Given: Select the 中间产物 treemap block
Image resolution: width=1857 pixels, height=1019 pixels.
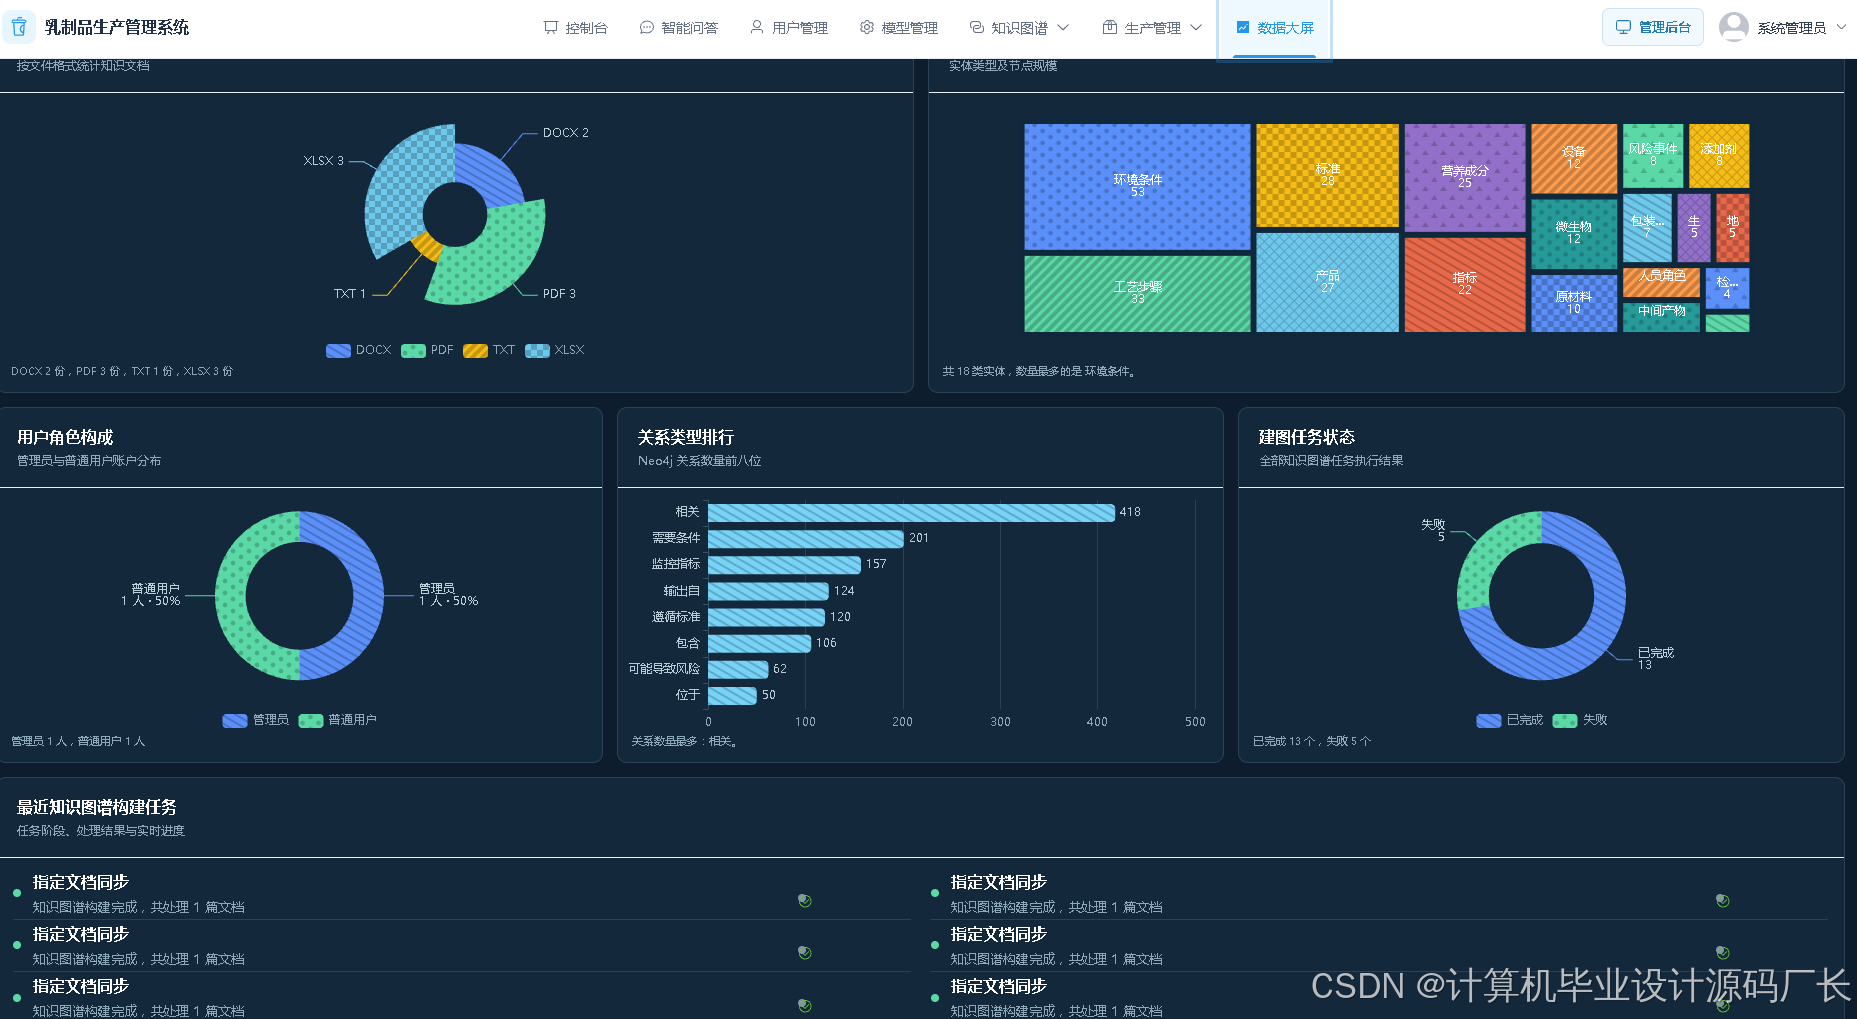Looking at the screenshot, I should tap(1661, 316).
